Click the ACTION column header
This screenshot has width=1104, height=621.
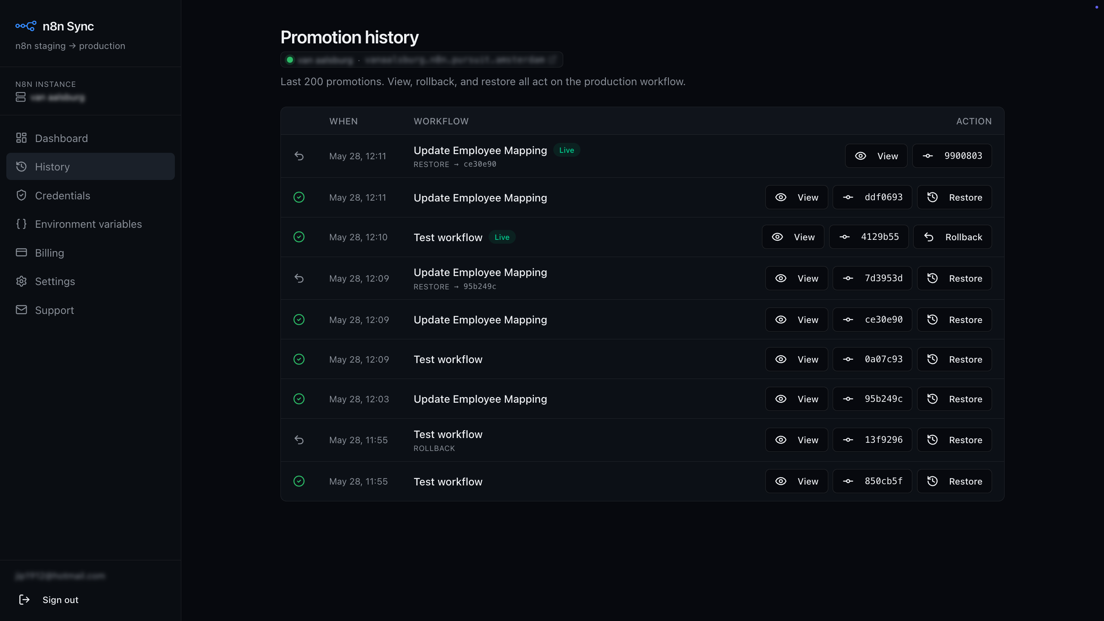pyautogui.click(x=974, y=121)
